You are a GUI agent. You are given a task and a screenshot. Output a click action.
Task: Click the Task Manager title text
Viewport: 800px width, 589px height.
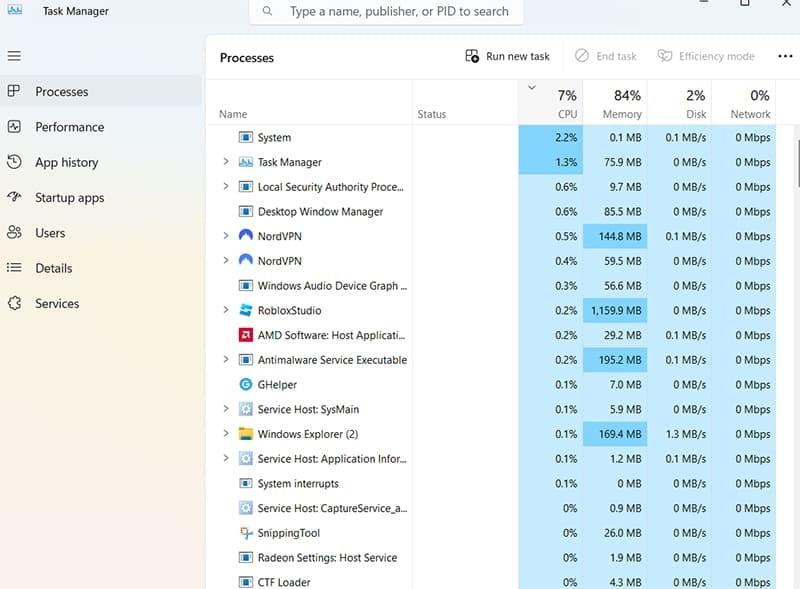click(76, 11)
